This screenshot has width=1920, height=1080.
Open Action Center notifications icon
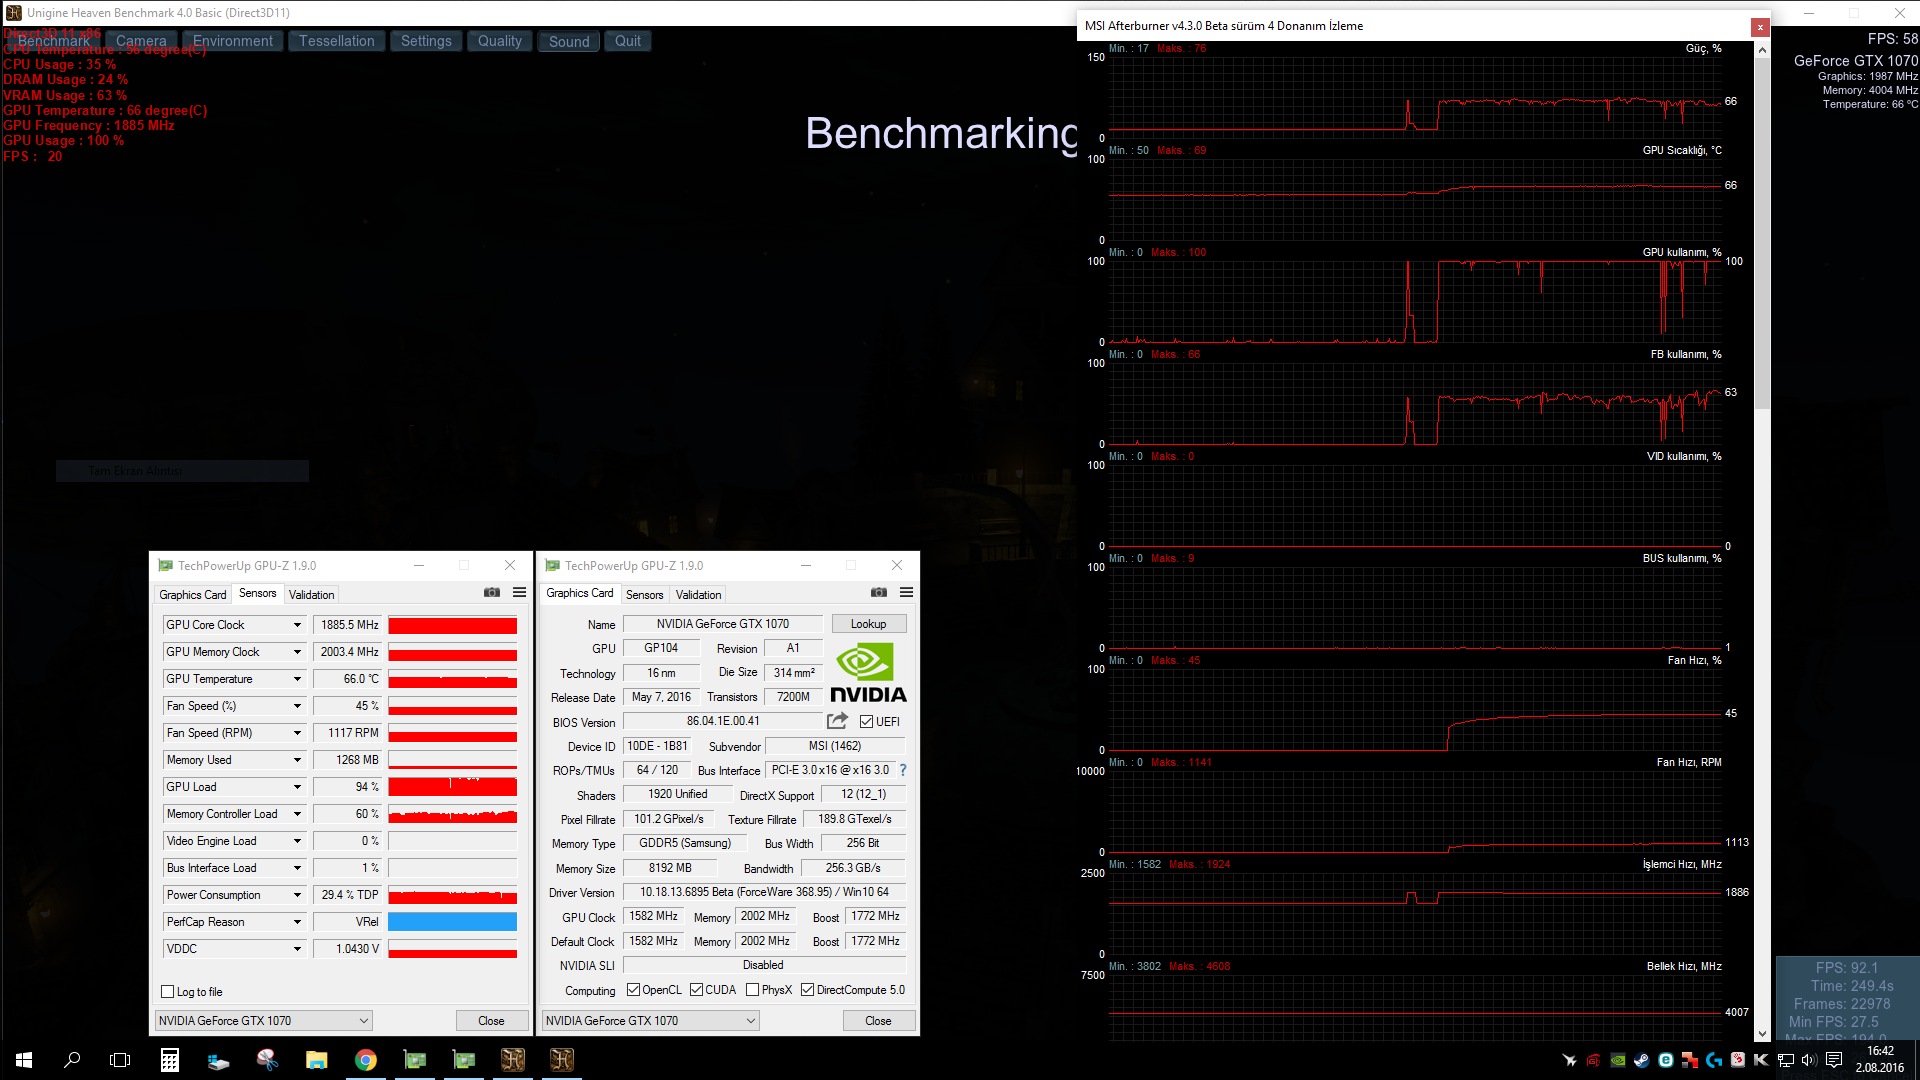coord(1834,1060)
